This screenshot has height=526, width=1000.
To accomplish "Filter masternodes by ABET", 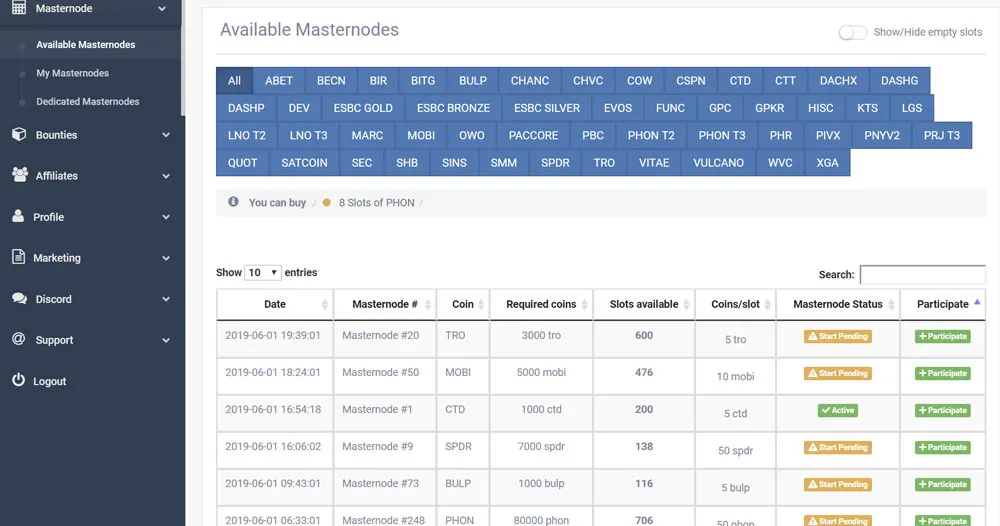I will (x=279, y=80).
